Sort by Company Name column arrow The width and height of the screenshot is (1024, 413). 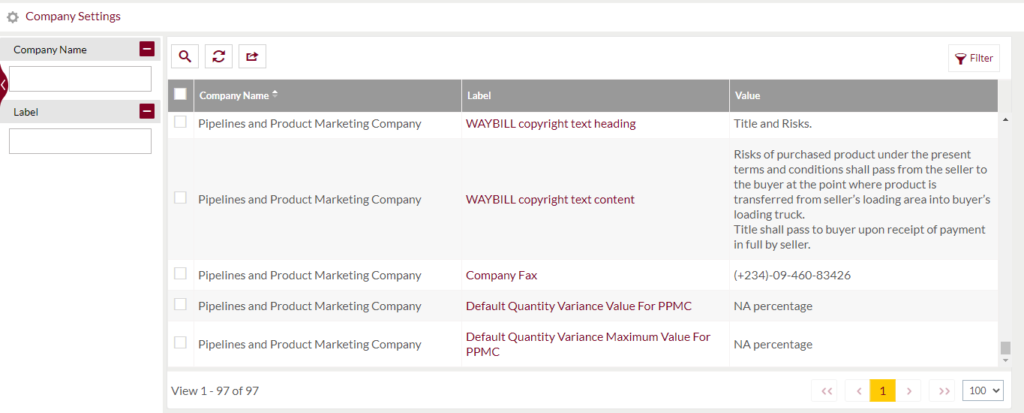tap(275, 95)
